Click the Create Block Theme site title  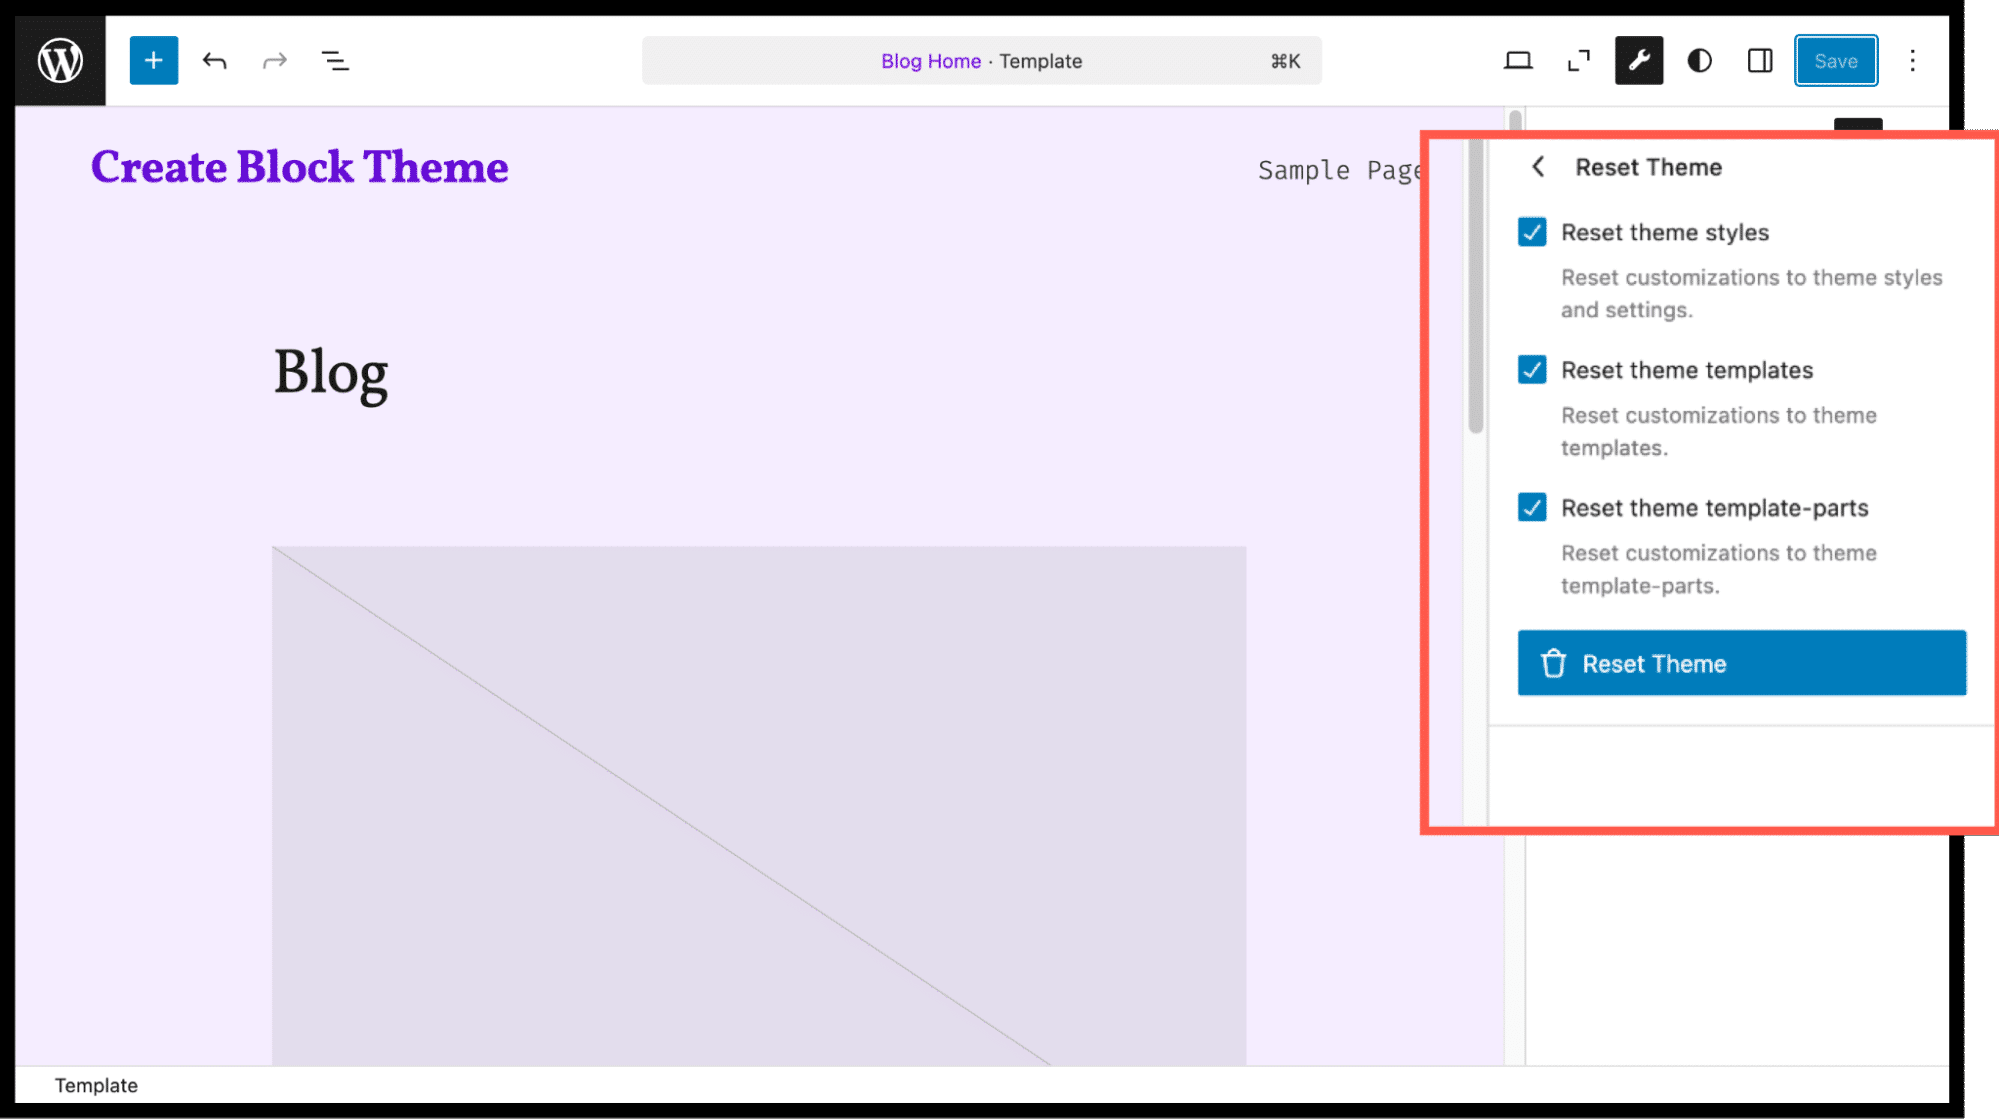[300, 167]
